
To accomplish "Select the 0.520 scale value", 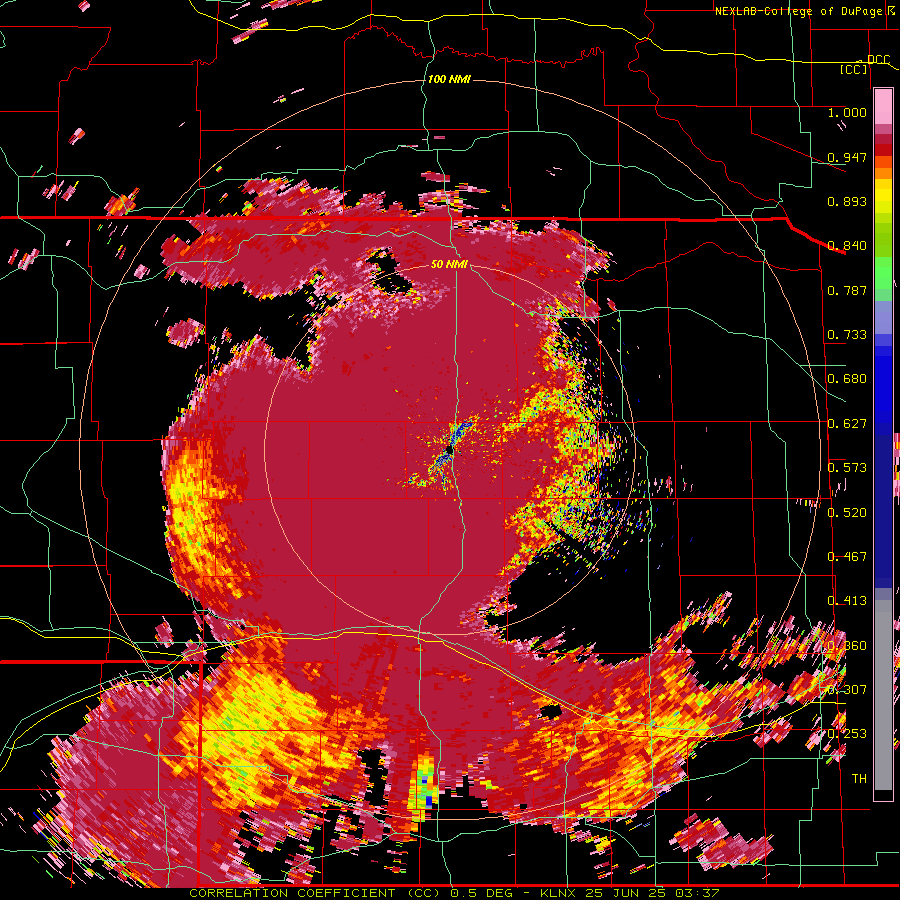I will point(847,513).
